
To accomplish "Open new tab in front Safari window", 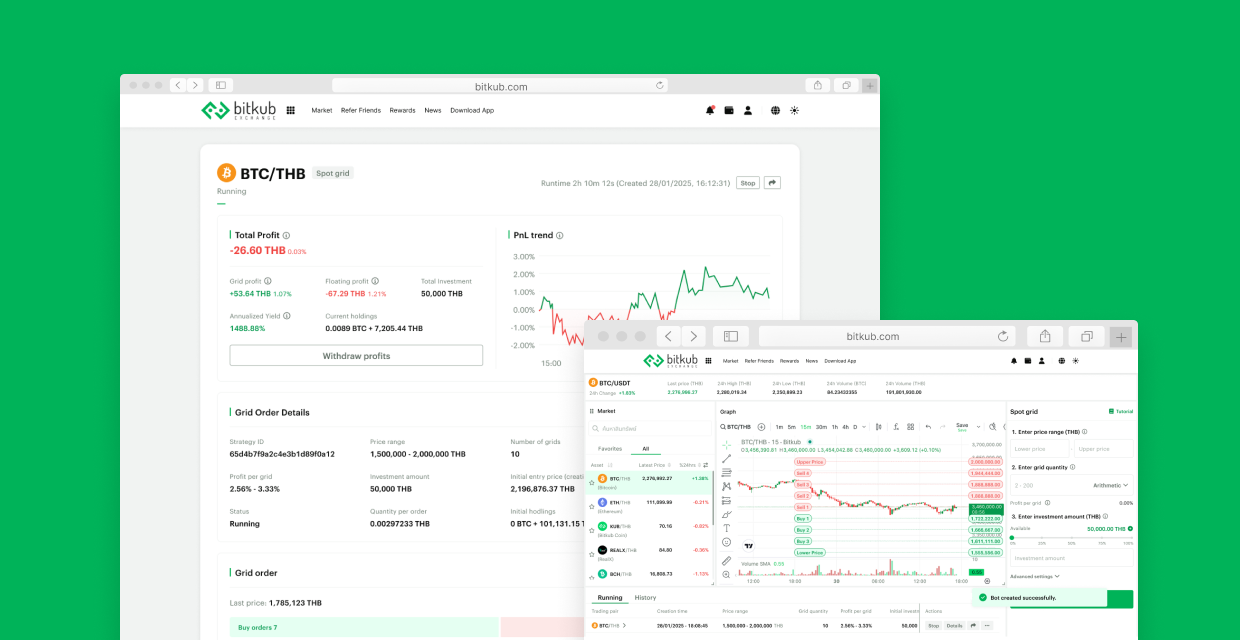I will tap(1121, 336).
